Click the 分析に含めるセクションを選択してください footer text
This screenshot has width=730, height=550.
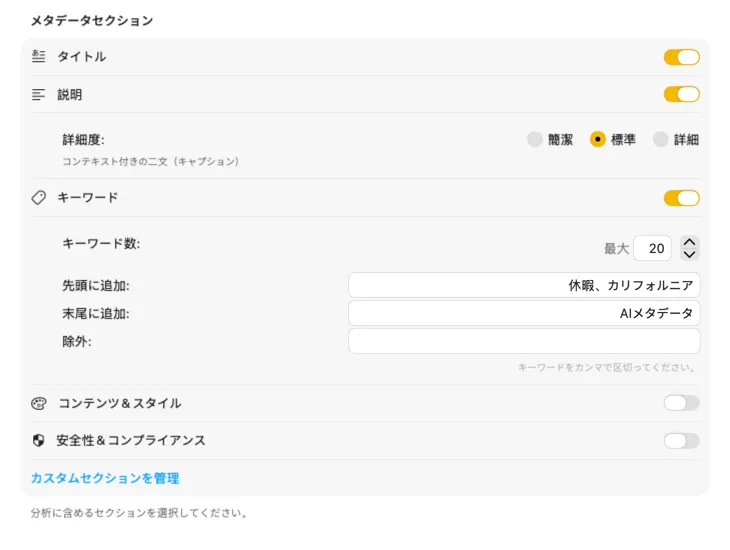[140, 513]
